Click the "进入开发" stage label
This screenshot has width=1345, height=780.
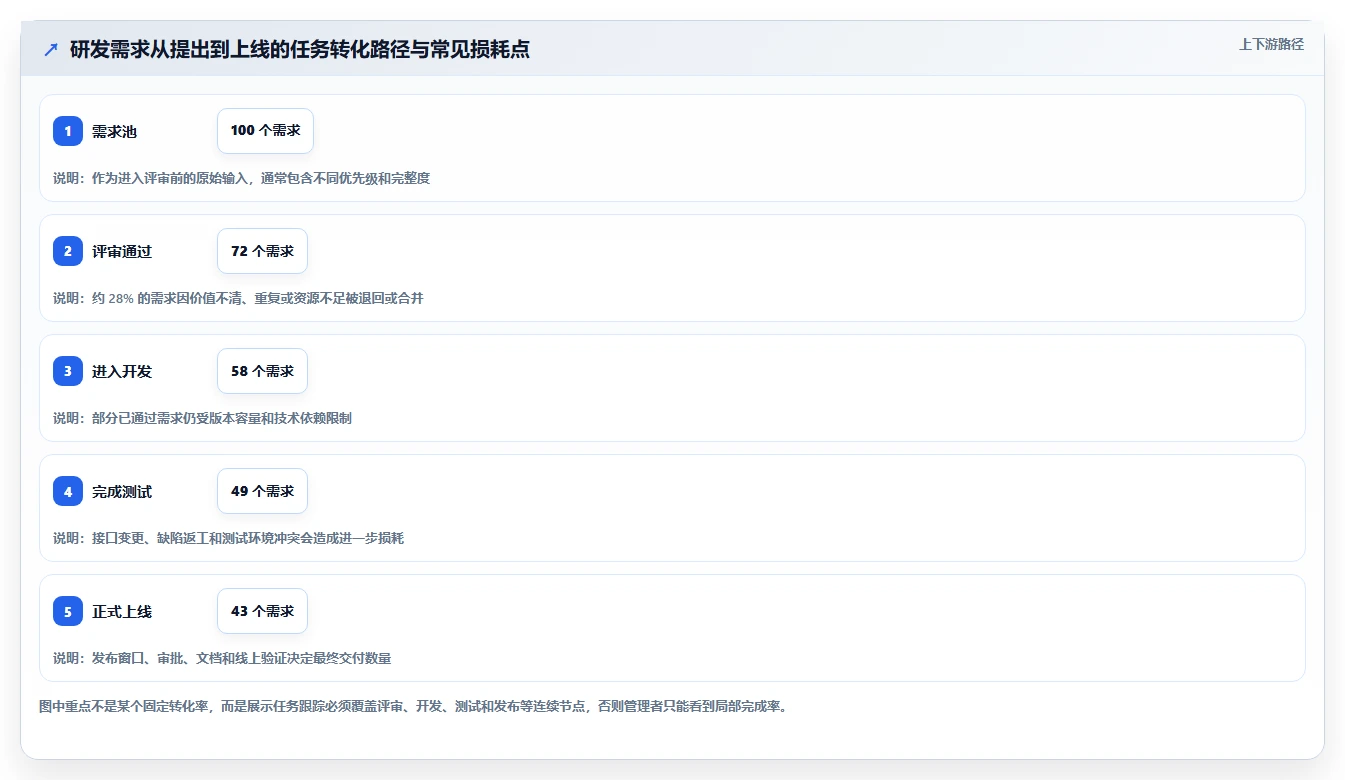(x=122, y=371)
